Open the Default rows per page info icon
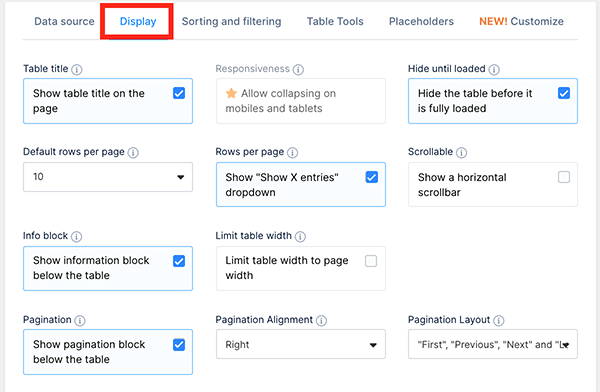This screenshot has height=392, width=600. [133, 152]
